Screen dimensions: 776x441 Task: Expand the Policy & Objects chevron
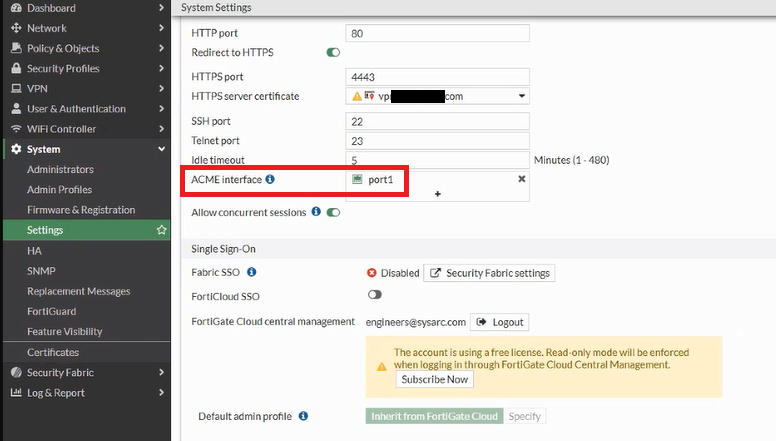161,48
